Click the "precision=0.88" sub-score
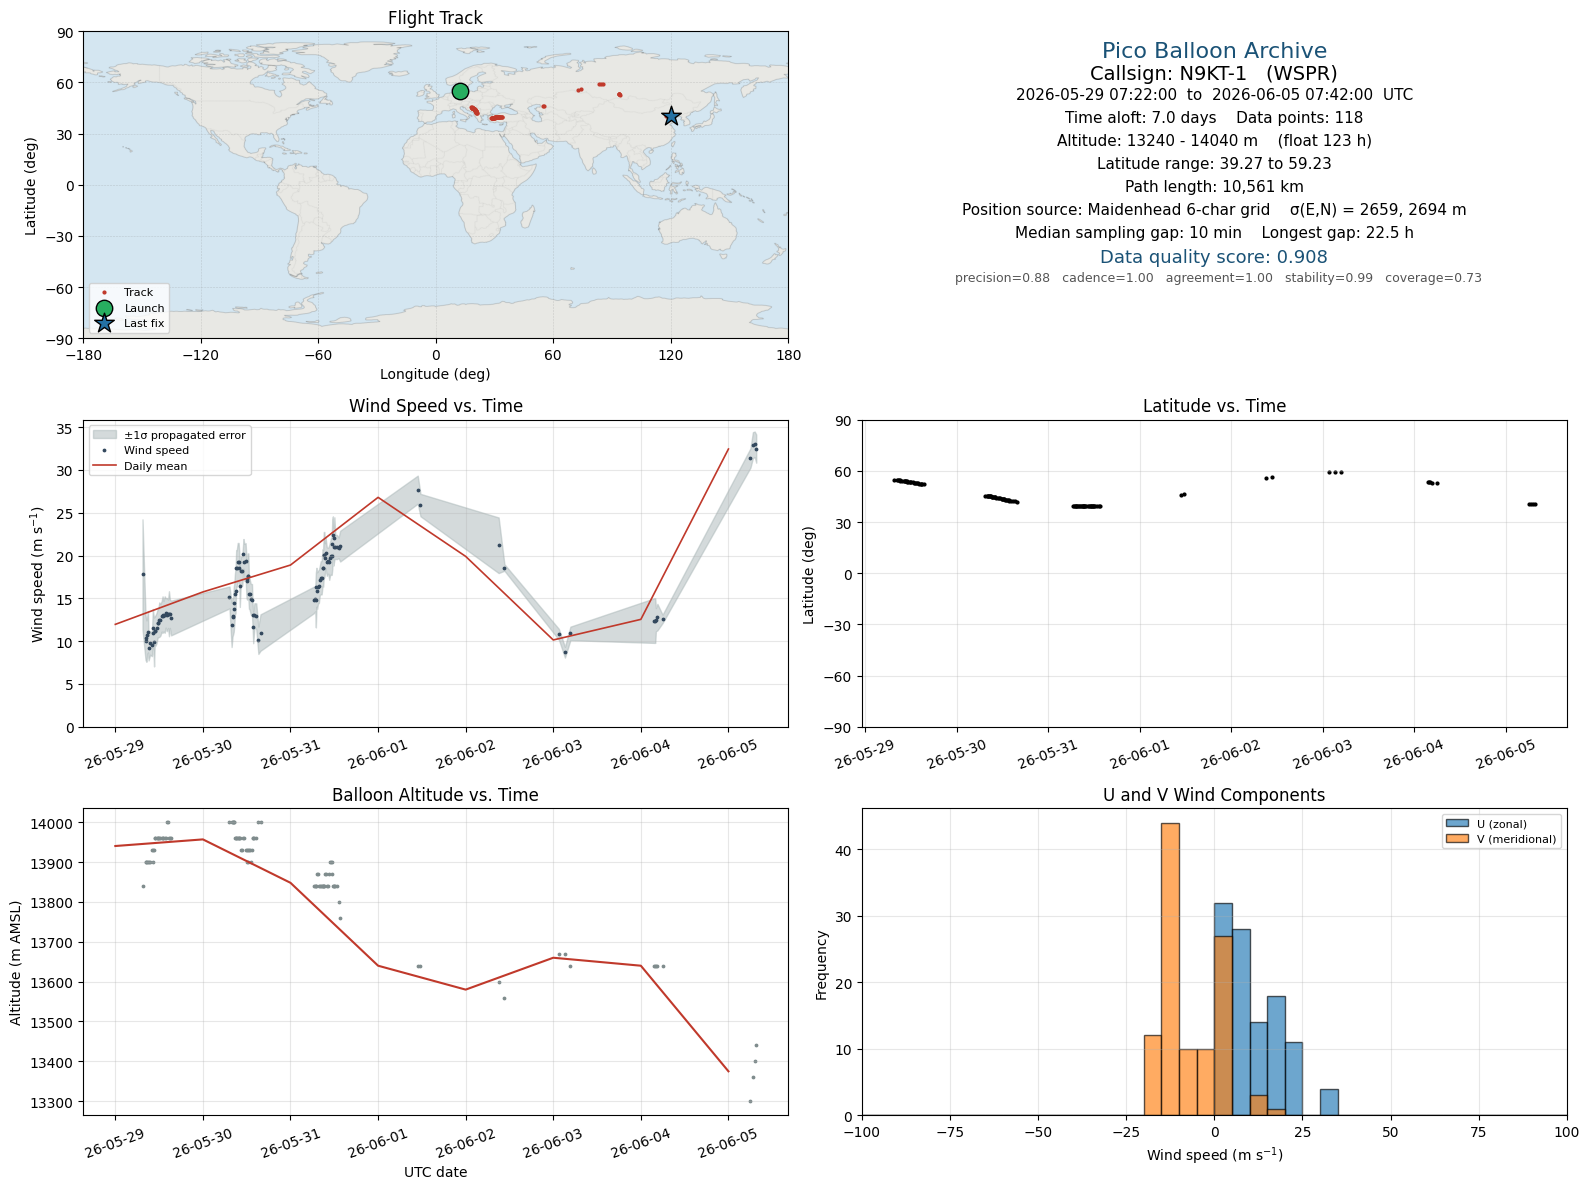Image resolution: width=1590 pixels, height=1189 pixels. 1002,278
